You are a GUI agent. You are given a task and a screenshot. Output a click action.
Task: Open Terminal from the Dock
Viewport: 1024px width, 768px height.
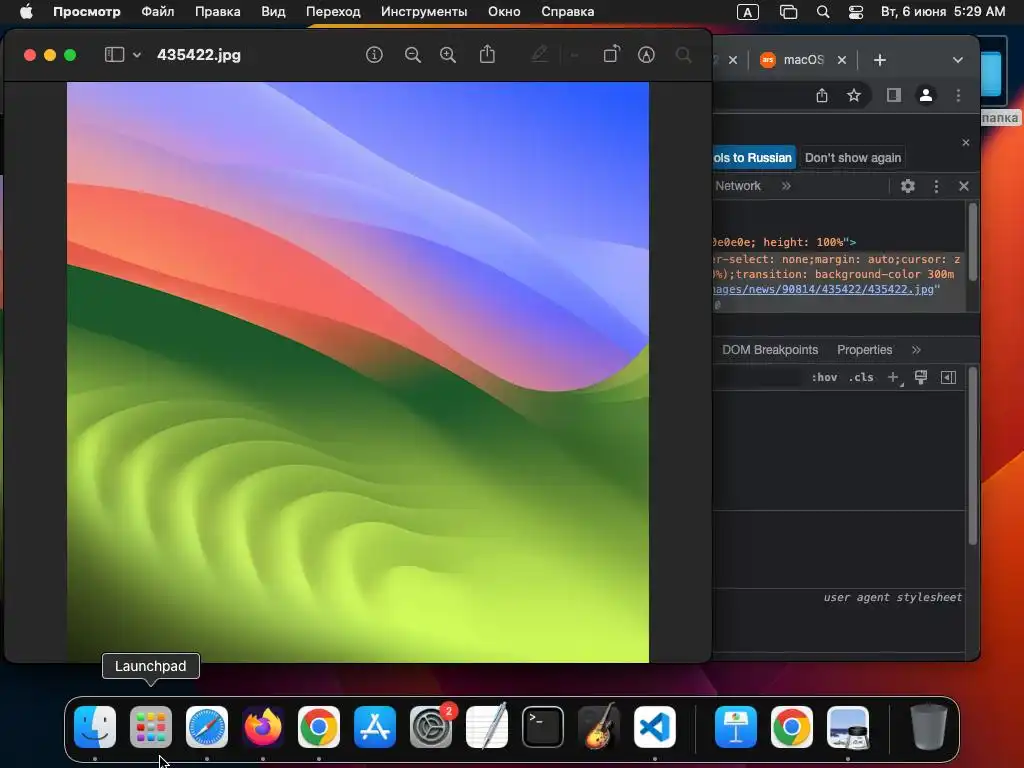click(x=543, y=727)
